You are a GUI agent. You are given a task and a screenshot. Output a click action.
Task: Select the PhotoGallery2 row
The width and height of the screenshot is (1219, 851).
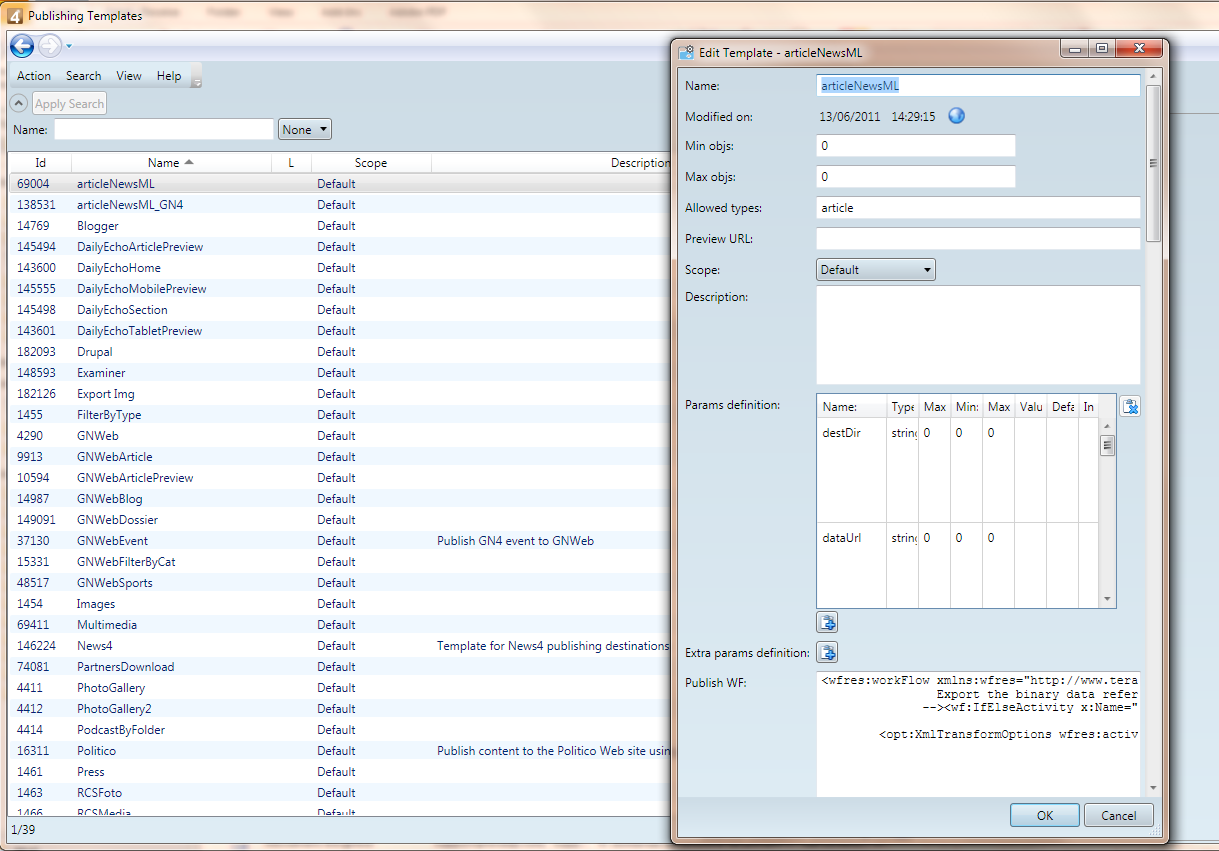pos(340,709)
